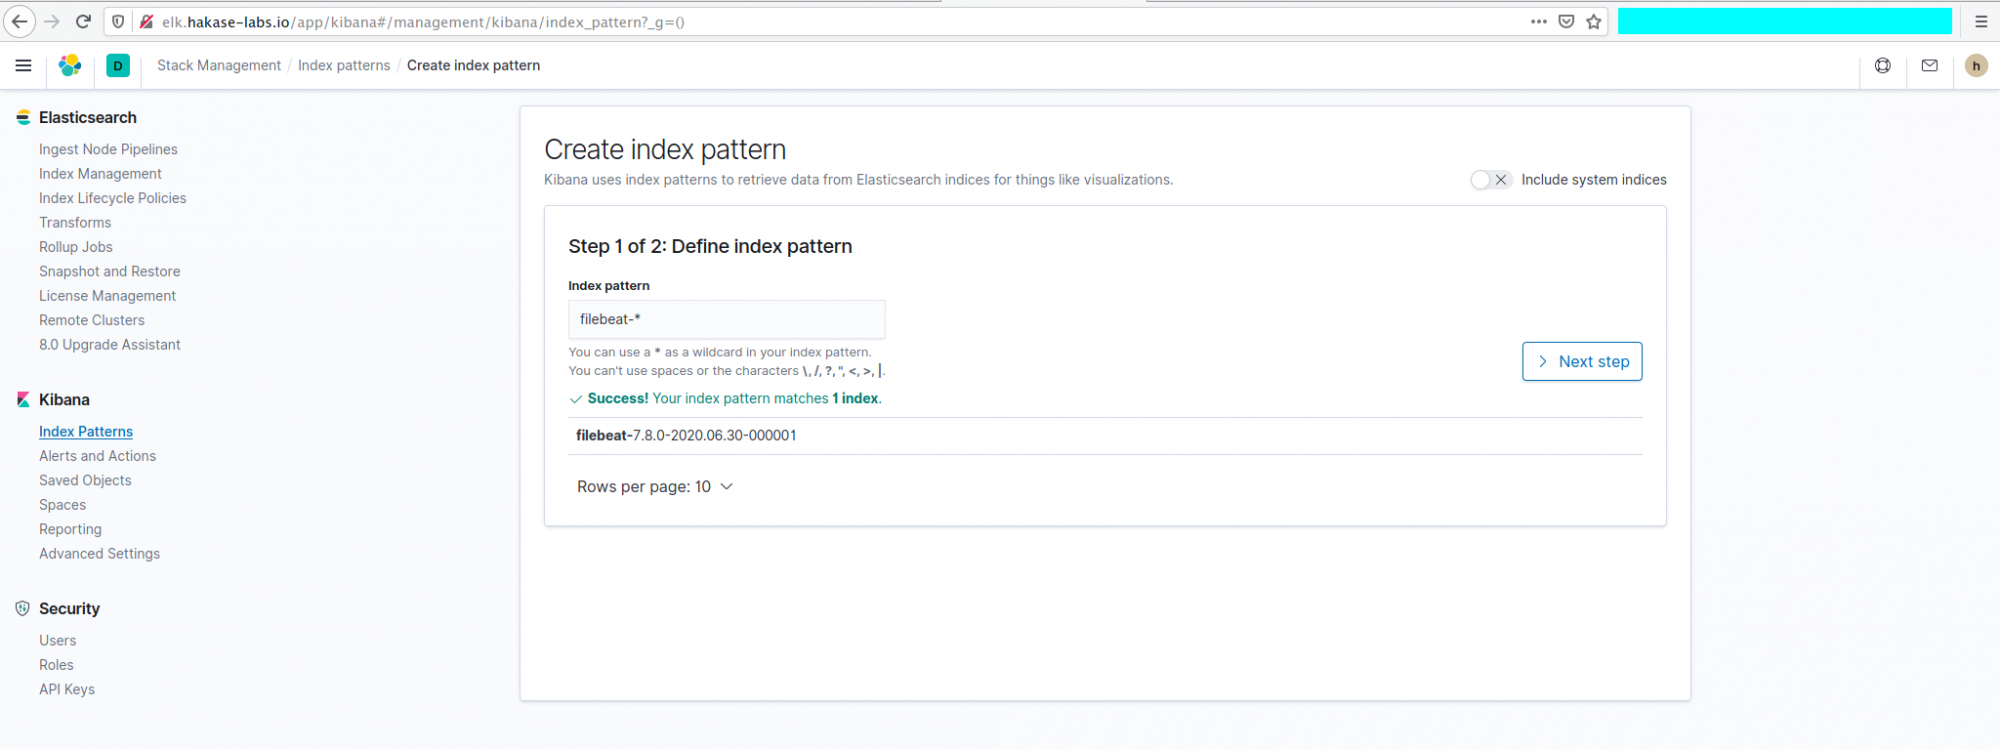
Task: Open the hamburger navigation menu
Action: [x=23, y=66]
